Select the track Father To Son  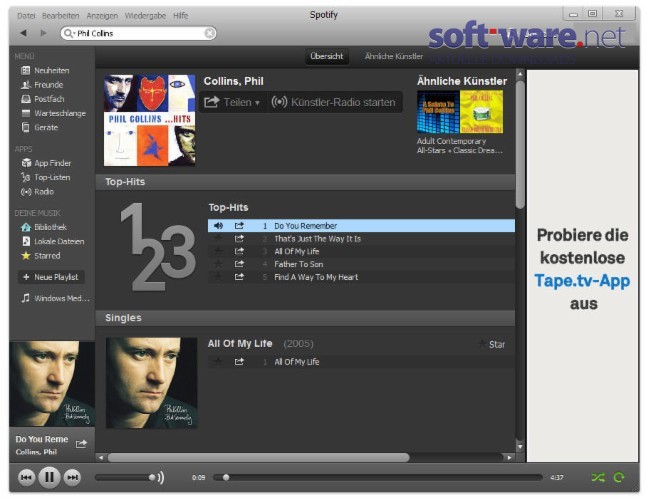[x=361, y=264]
